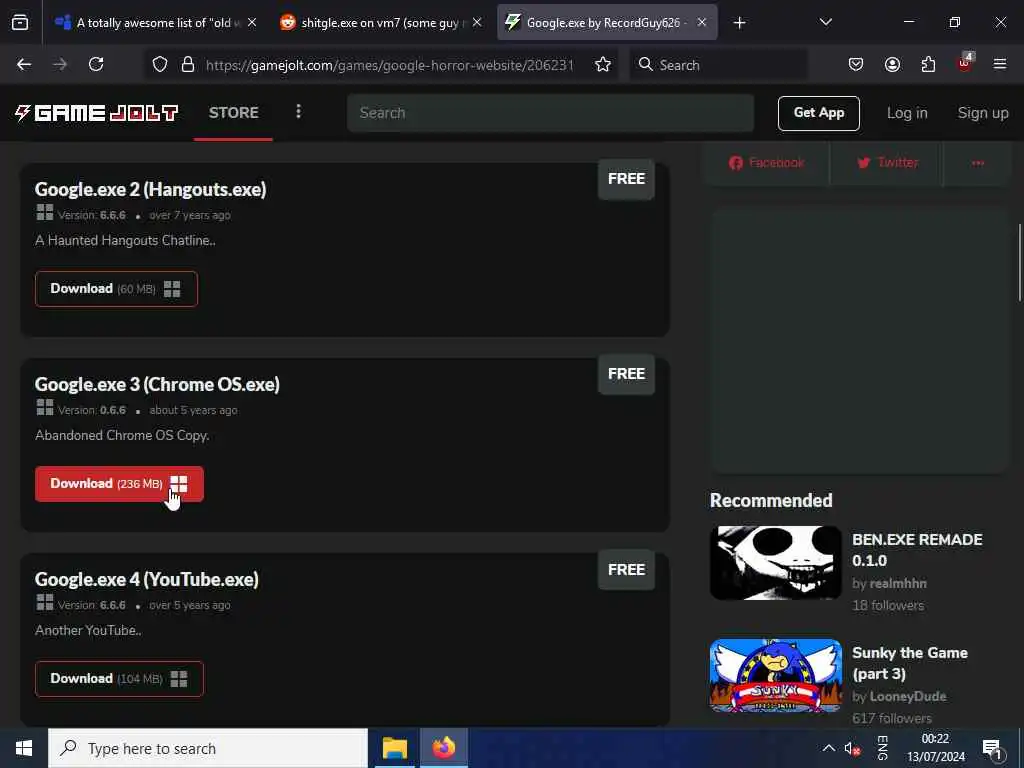This screenshot has width=1024, height=768.
Task: View site security padlock info
Action: pos(188,64)
